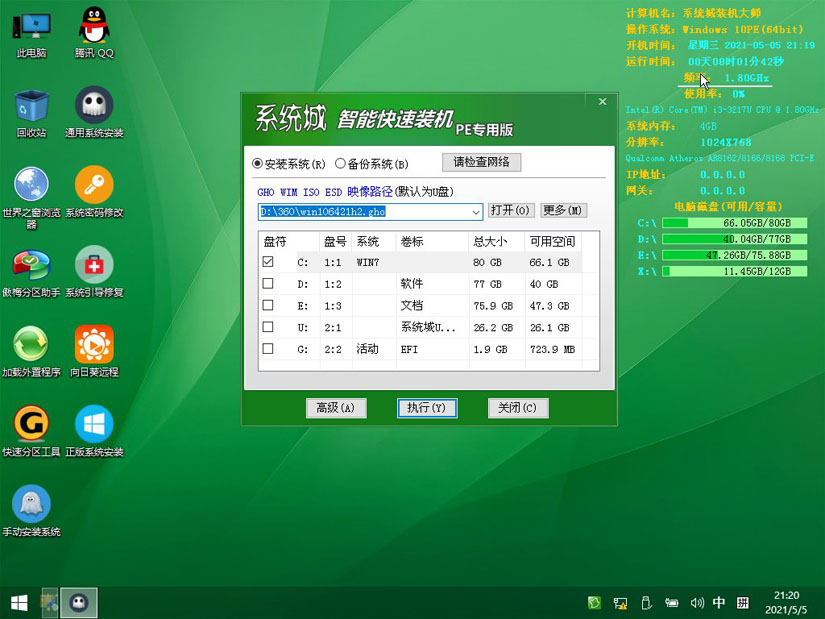825x619 pixels.
Task: Select the 26.2 GB total size cell
Action: [493, 327]
